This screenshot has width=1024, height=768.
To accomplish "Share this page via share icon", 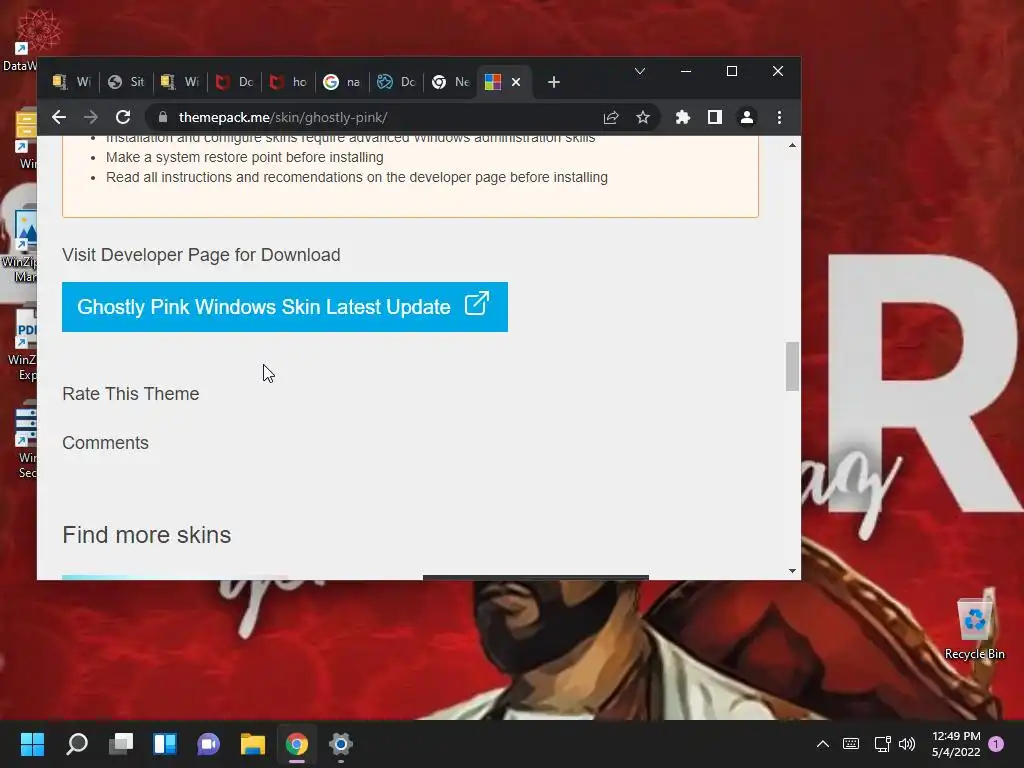I will tap(611, 118).
